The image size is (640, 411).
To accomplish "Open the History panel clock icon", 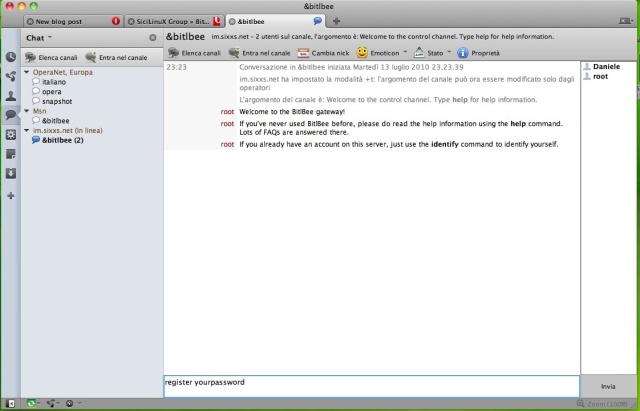I will (x=10, y=58).
